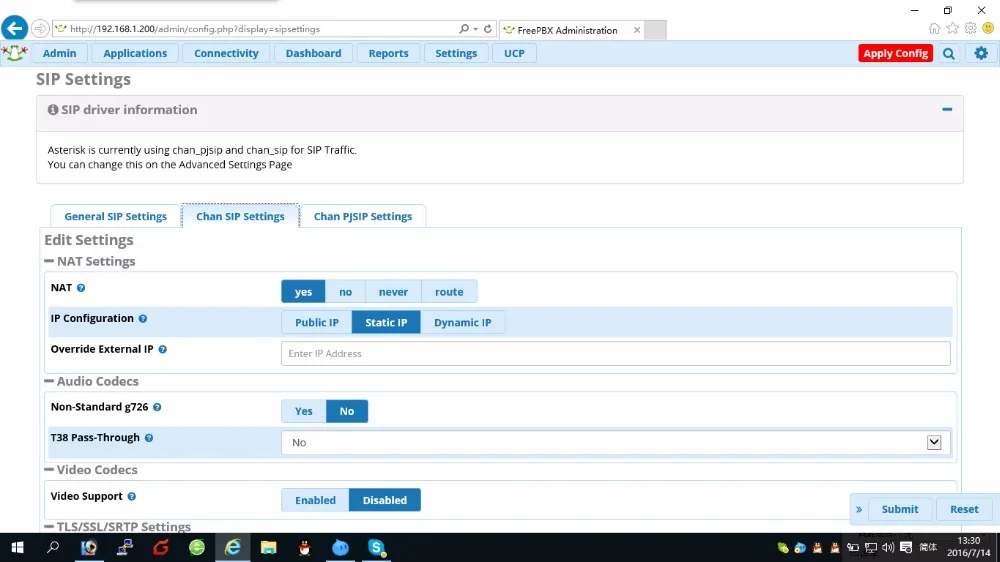
Task: Click the red Apply Config button
Action: [x=895, y=54]
